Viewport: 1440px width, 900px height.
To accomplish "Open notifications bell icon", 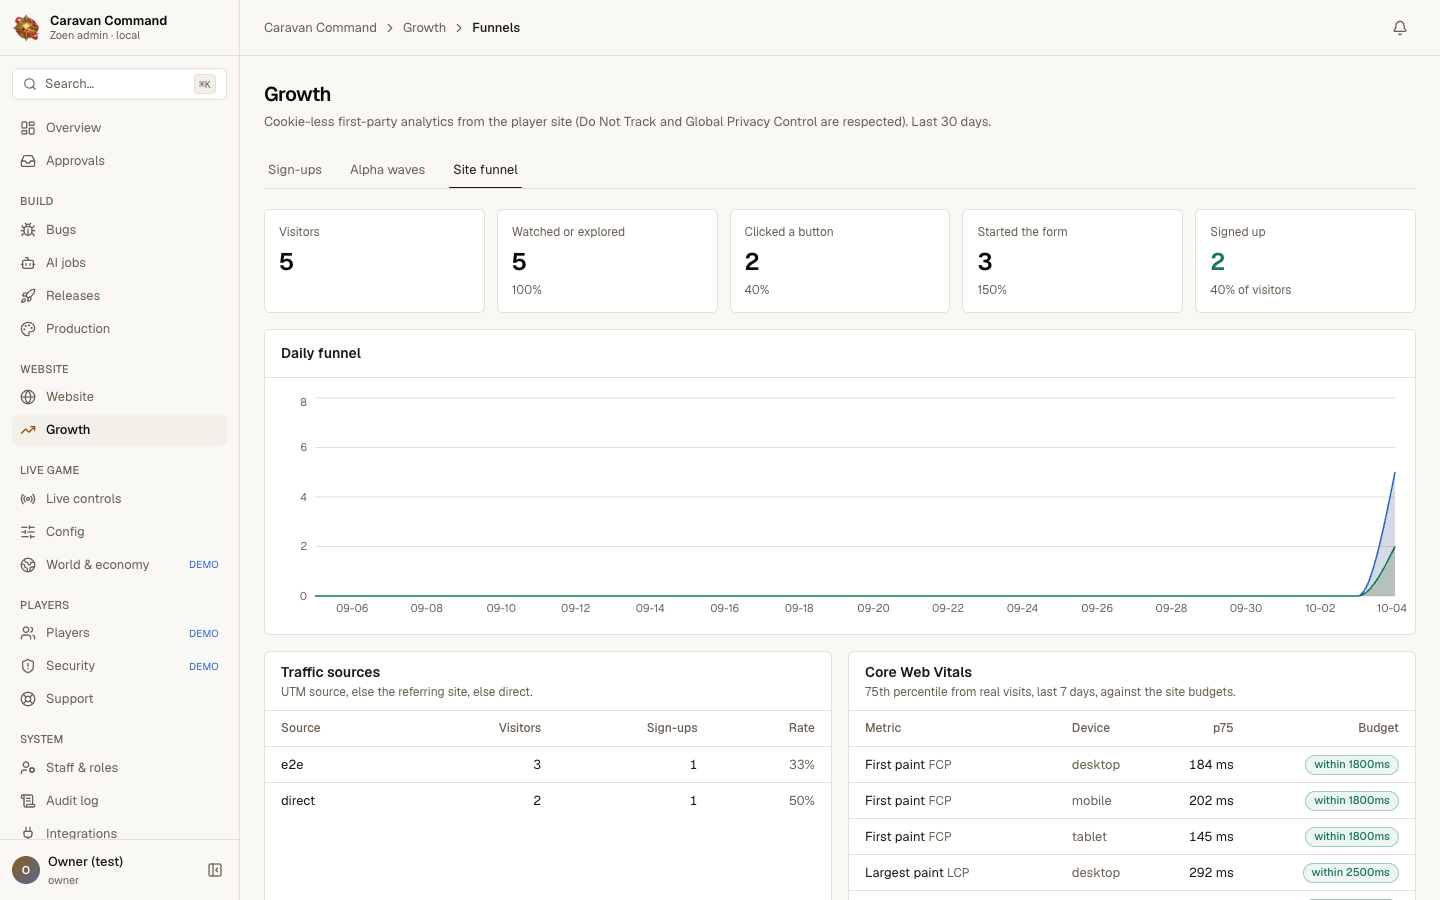I will click(1400, 28).
